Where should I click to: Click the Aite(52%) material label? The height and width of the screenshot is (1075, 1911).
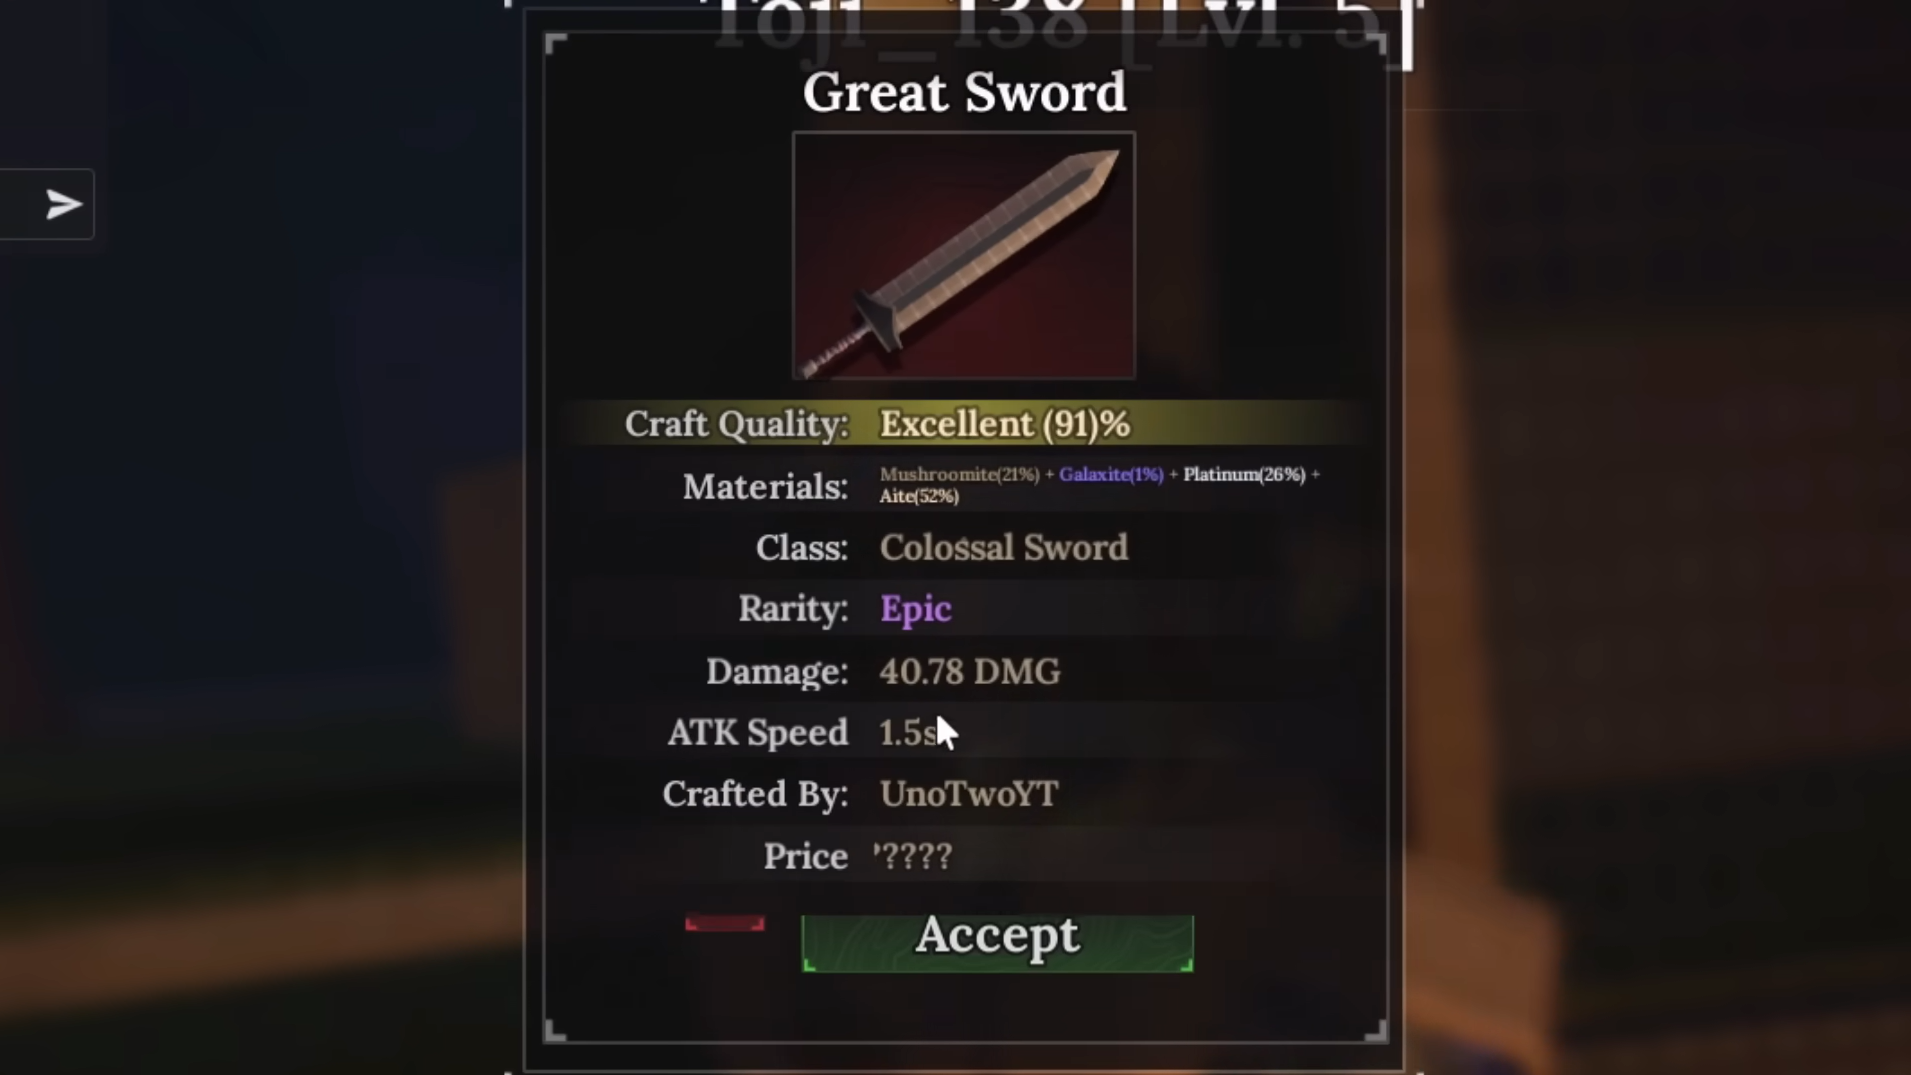pyautogui.click(x=919, y=496)
